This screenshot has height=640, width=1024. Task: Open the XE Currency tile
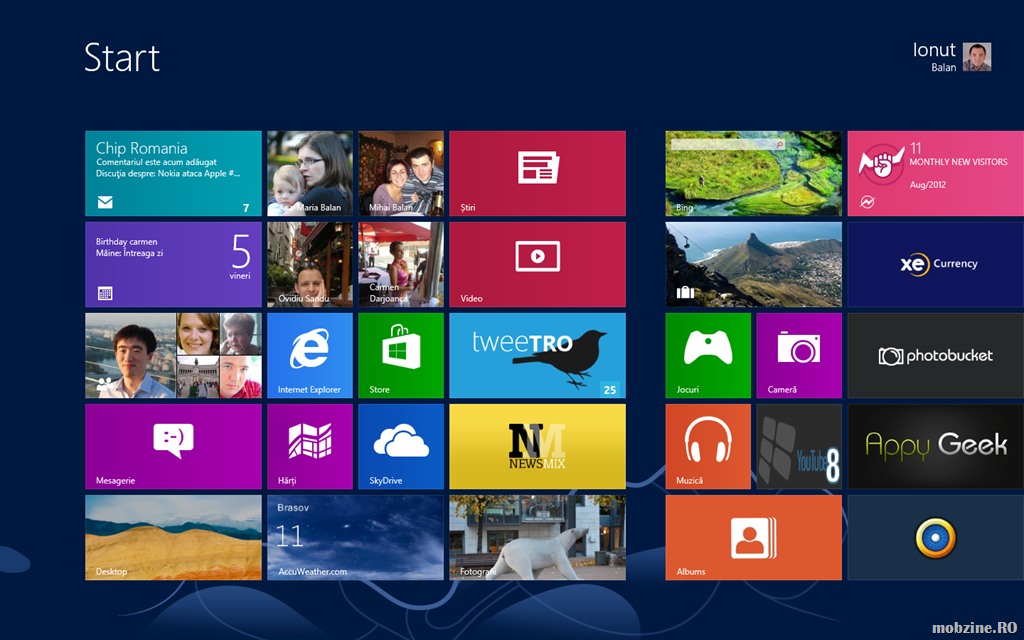936,264
